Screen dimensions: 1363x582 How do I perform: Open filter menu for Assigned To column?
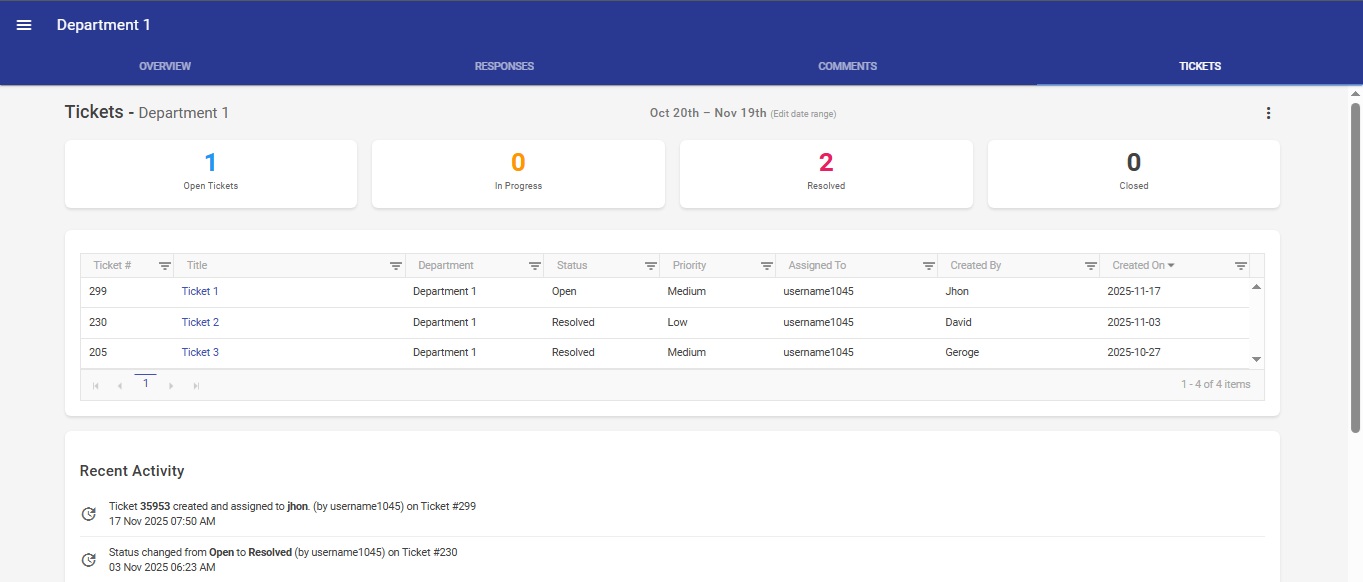929,266
